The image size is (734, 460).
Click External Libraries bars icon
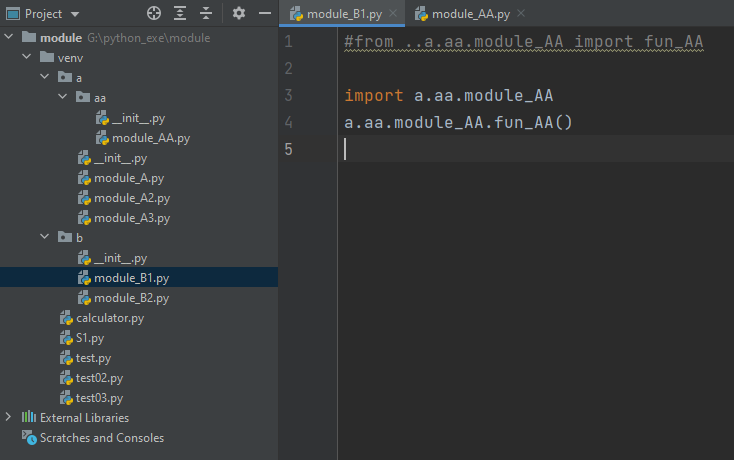[29, 416]
